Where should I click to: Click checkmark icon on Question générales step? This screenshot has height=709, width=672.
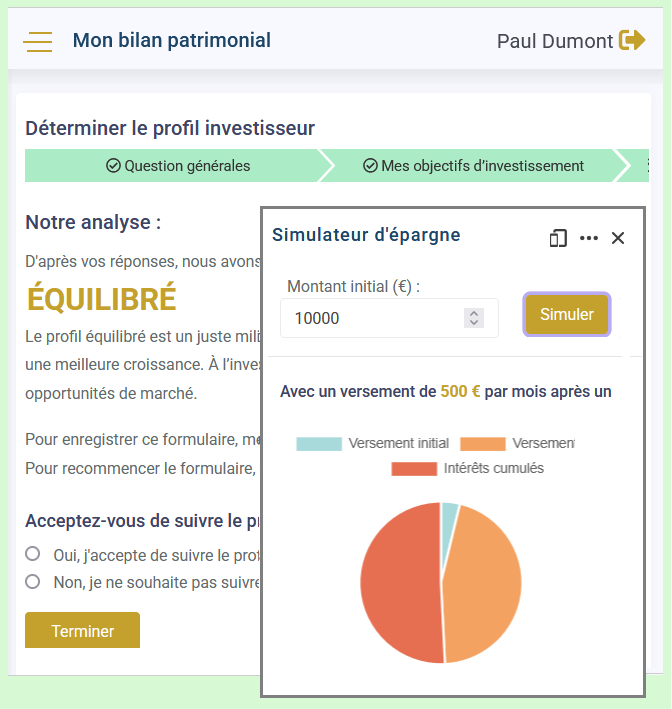(113, 166)
